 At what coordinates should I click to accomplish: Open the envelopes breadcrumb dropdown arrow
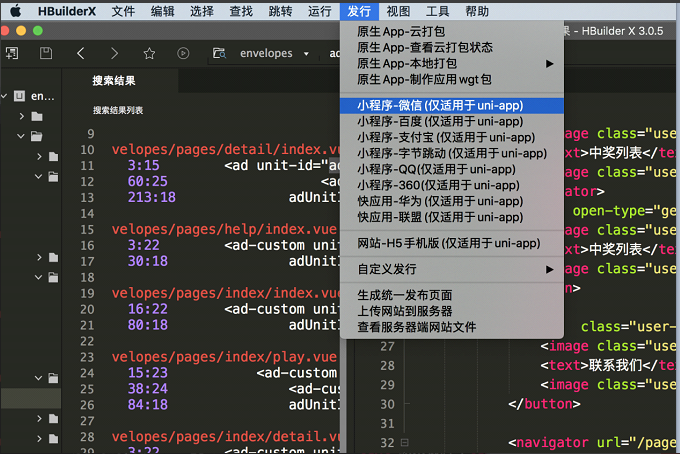(306, 54)
